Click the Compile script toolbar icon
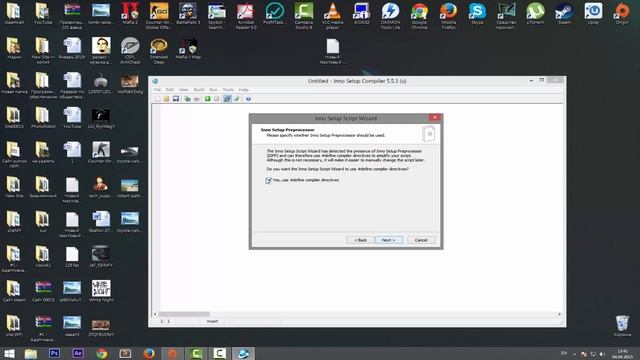The image size is (640, 360). tap(187, 99)
